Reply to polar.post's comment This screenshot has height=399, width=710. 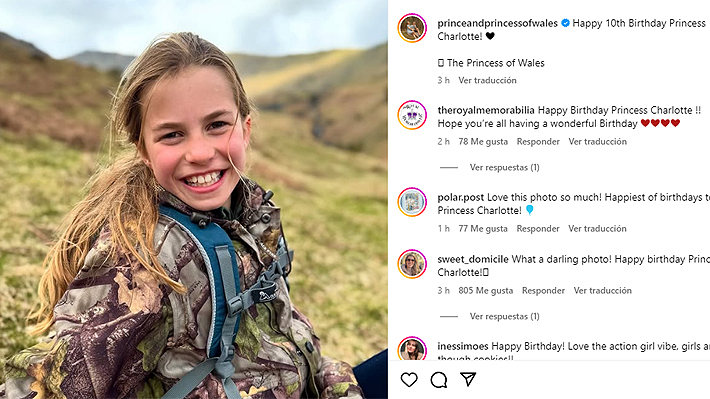coord(538,228)
